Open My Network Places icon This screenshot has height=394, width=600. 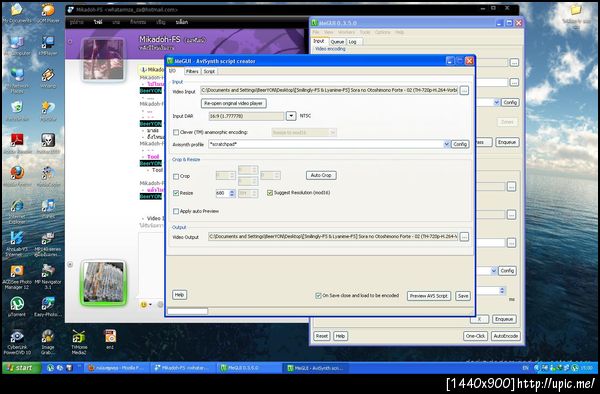pos(17,80)
